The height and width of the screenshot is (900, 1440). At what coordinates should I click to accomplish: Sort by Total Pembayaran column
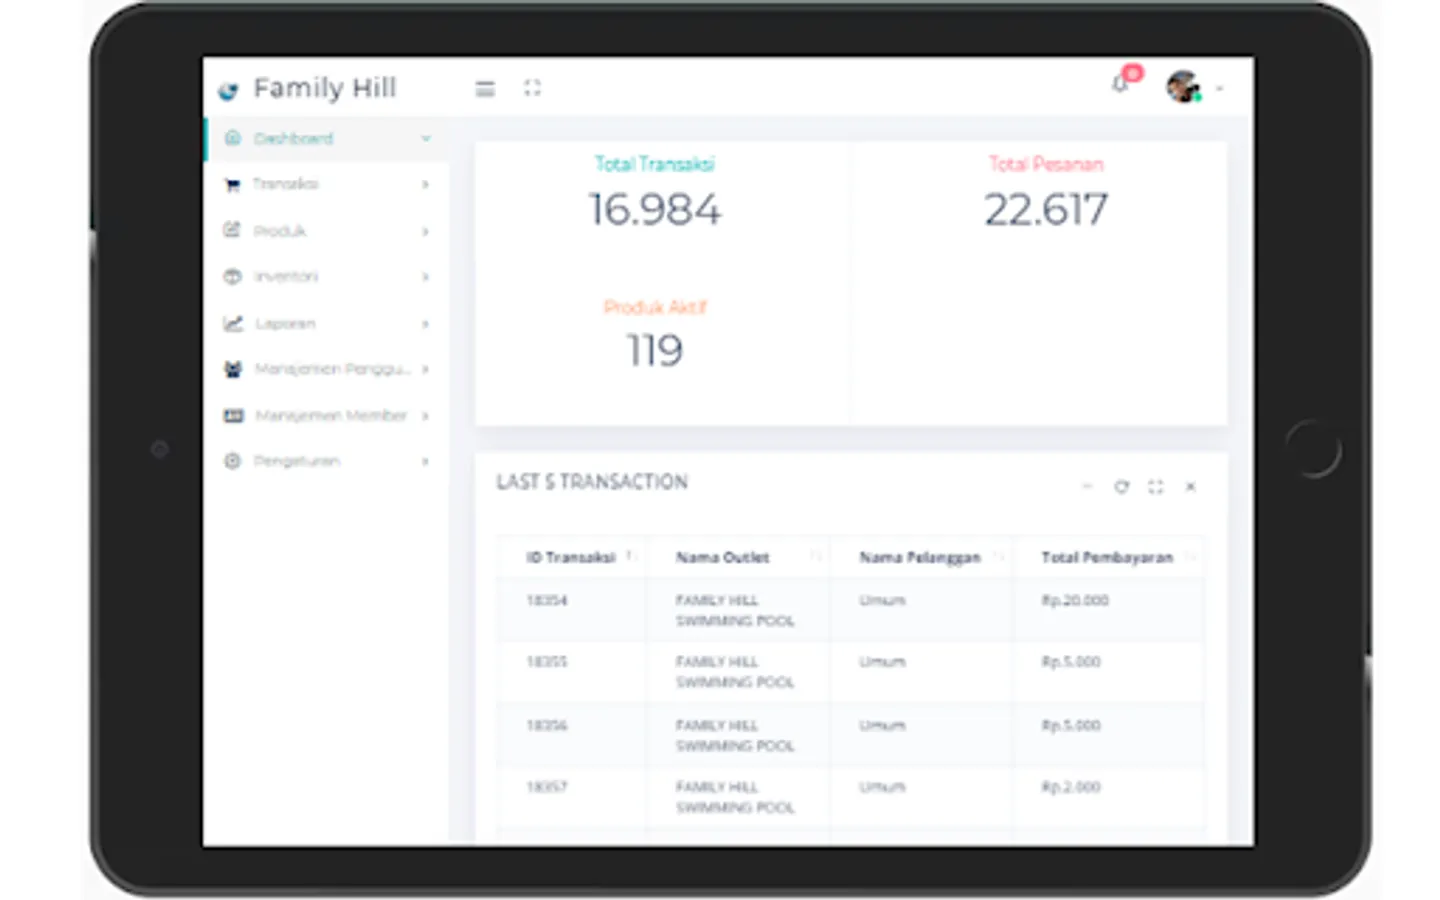(x=1108, y=557)
